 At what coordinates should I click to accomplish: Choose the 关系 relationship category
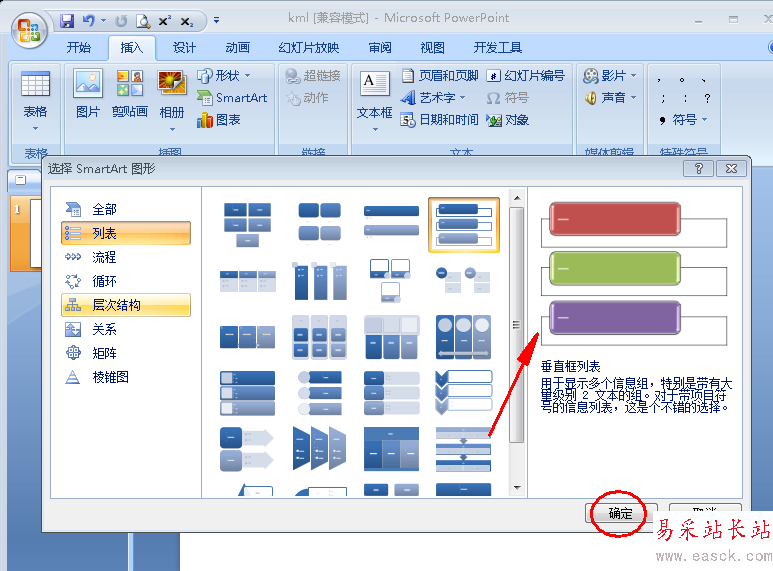tap(126, 329)
